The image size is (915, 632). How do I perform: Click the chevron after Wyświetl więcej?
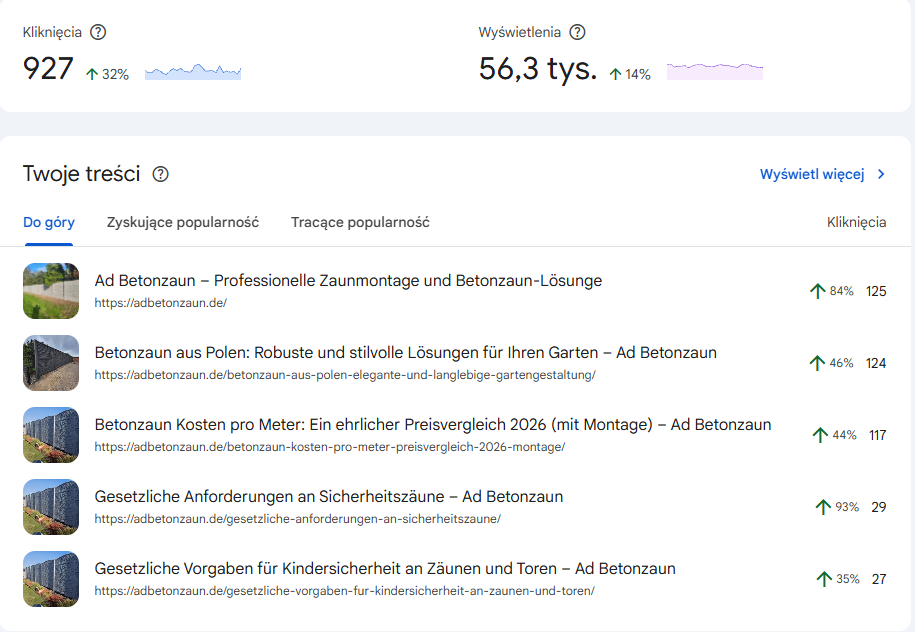(880, 173)
